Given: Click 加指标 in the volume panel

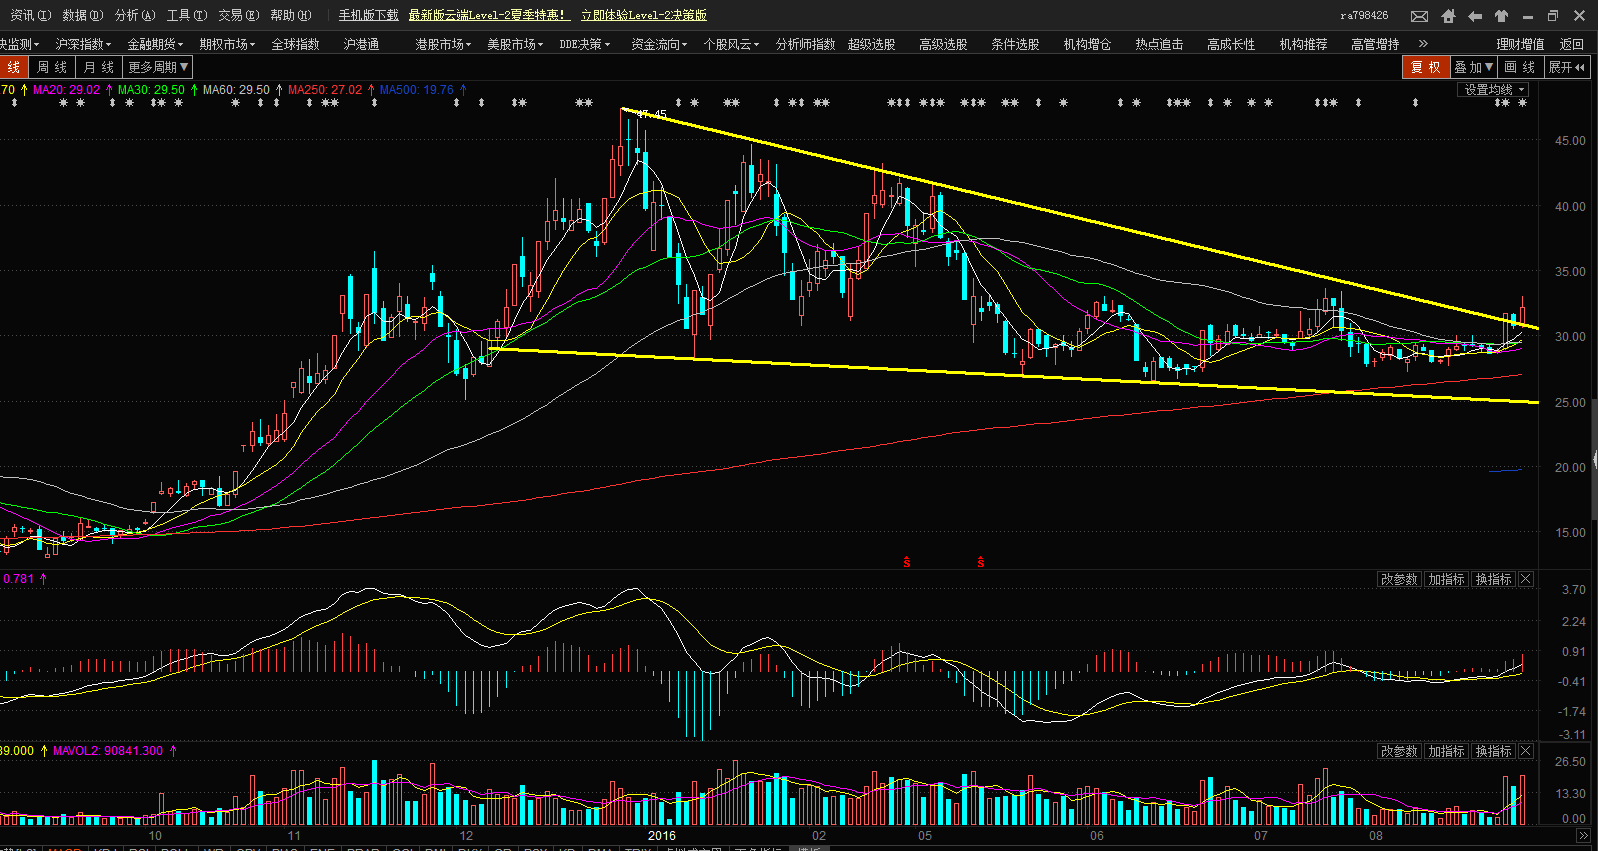Looking at the screenshot, I should tap(1446, 751).
